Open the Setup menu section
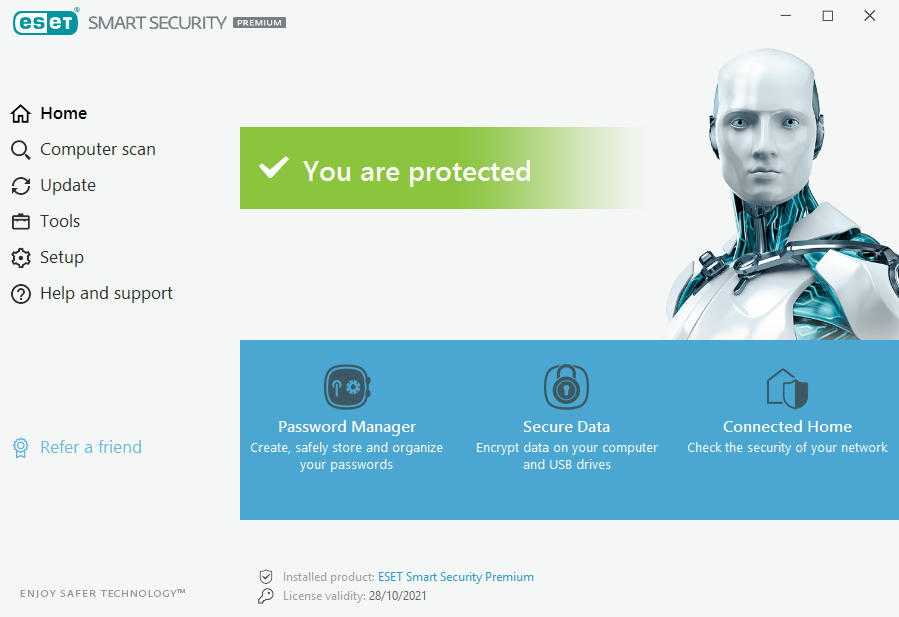The image size is (899, 617). tap(61, 257)
